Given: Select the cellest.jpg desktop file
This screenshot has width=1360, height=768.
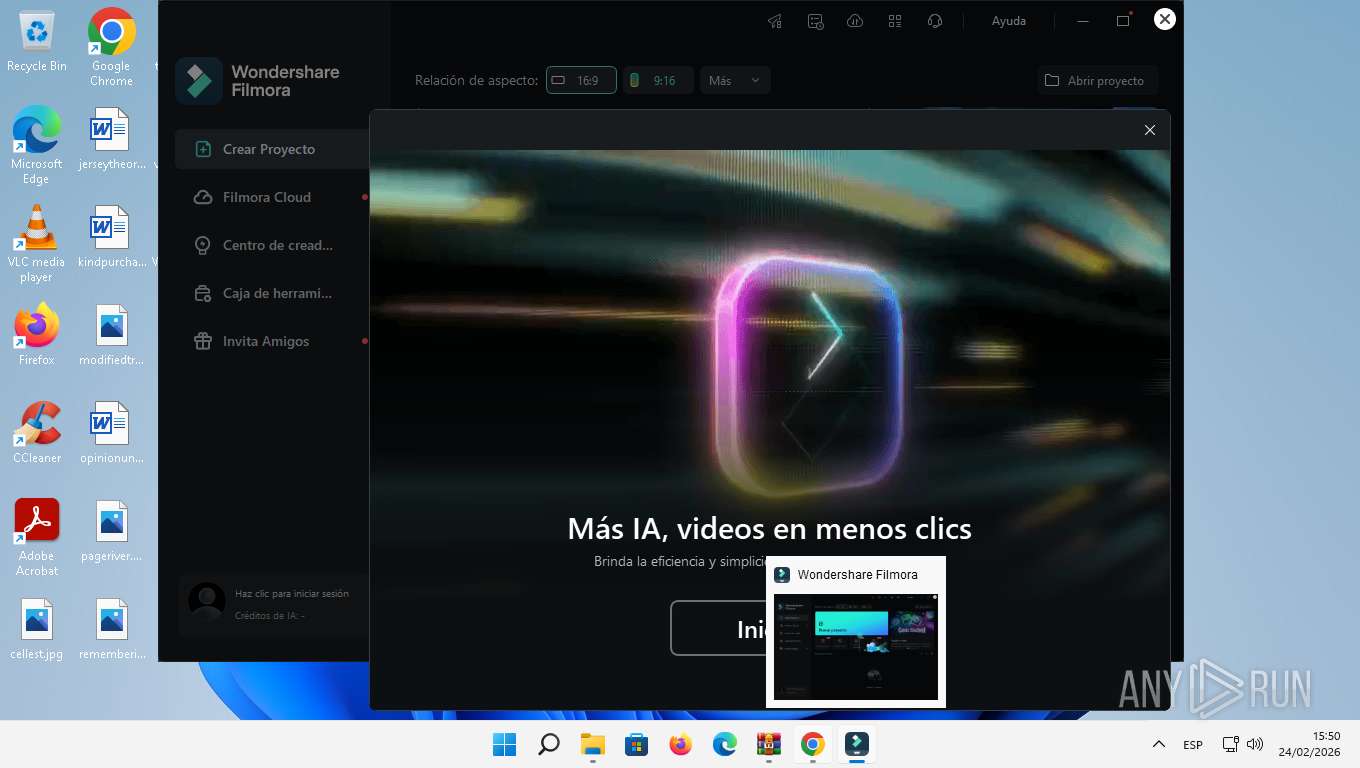Looking at the screenshot, I should pos(37,628).
